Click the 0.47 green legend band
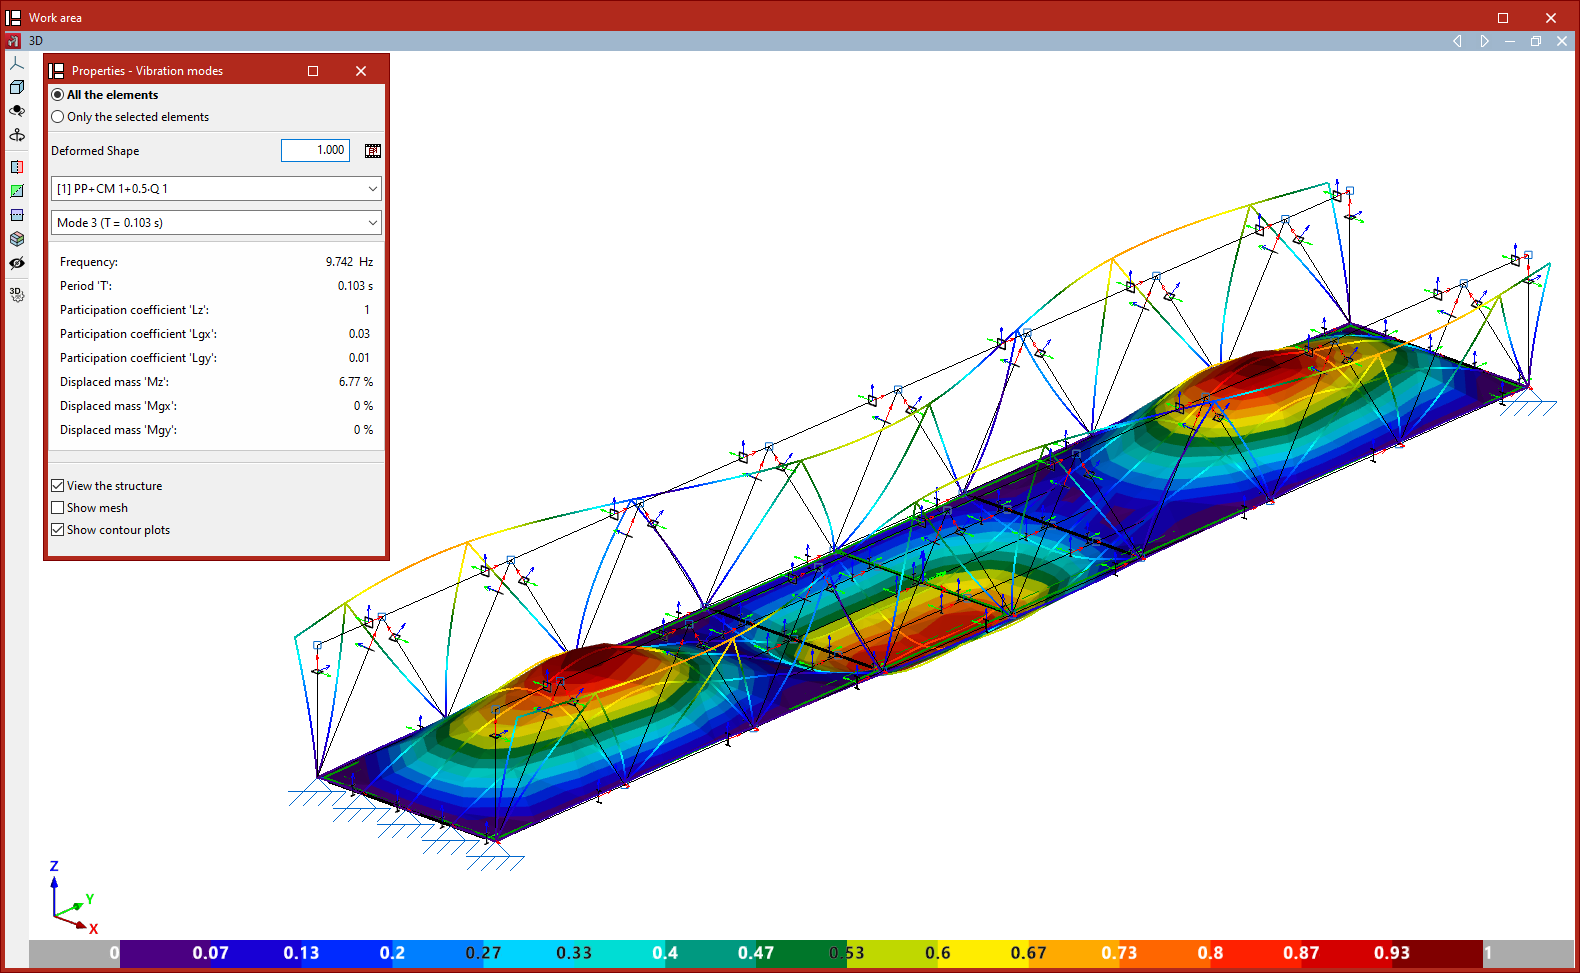Image resolution: width=1580 pixels, height=973 pixels. [x=711, y=953]
